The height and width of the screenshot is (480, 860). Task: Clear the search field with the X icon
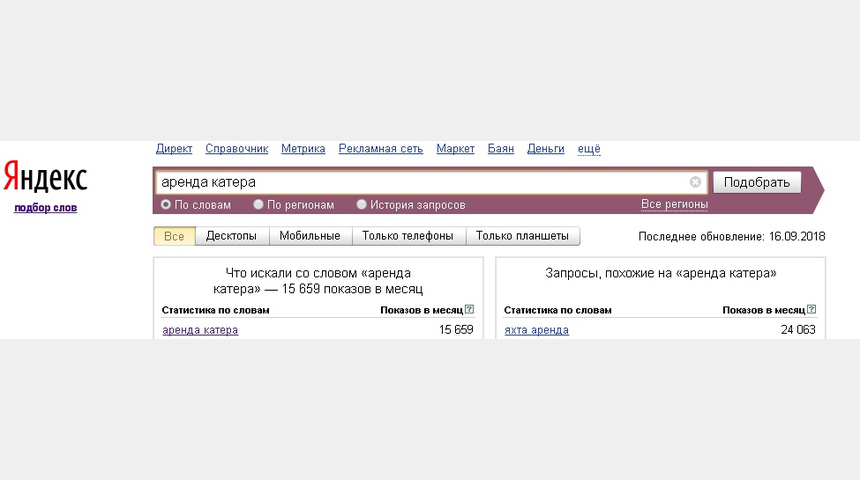[695, 182]
